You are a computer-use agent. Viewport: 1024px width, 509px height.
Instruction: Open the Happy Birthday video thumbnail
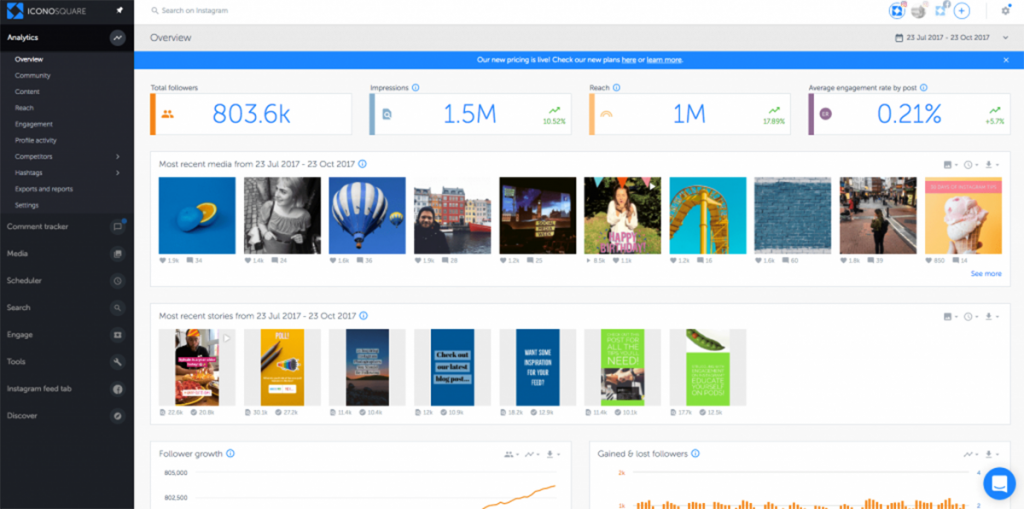click(x=622, y=216)
